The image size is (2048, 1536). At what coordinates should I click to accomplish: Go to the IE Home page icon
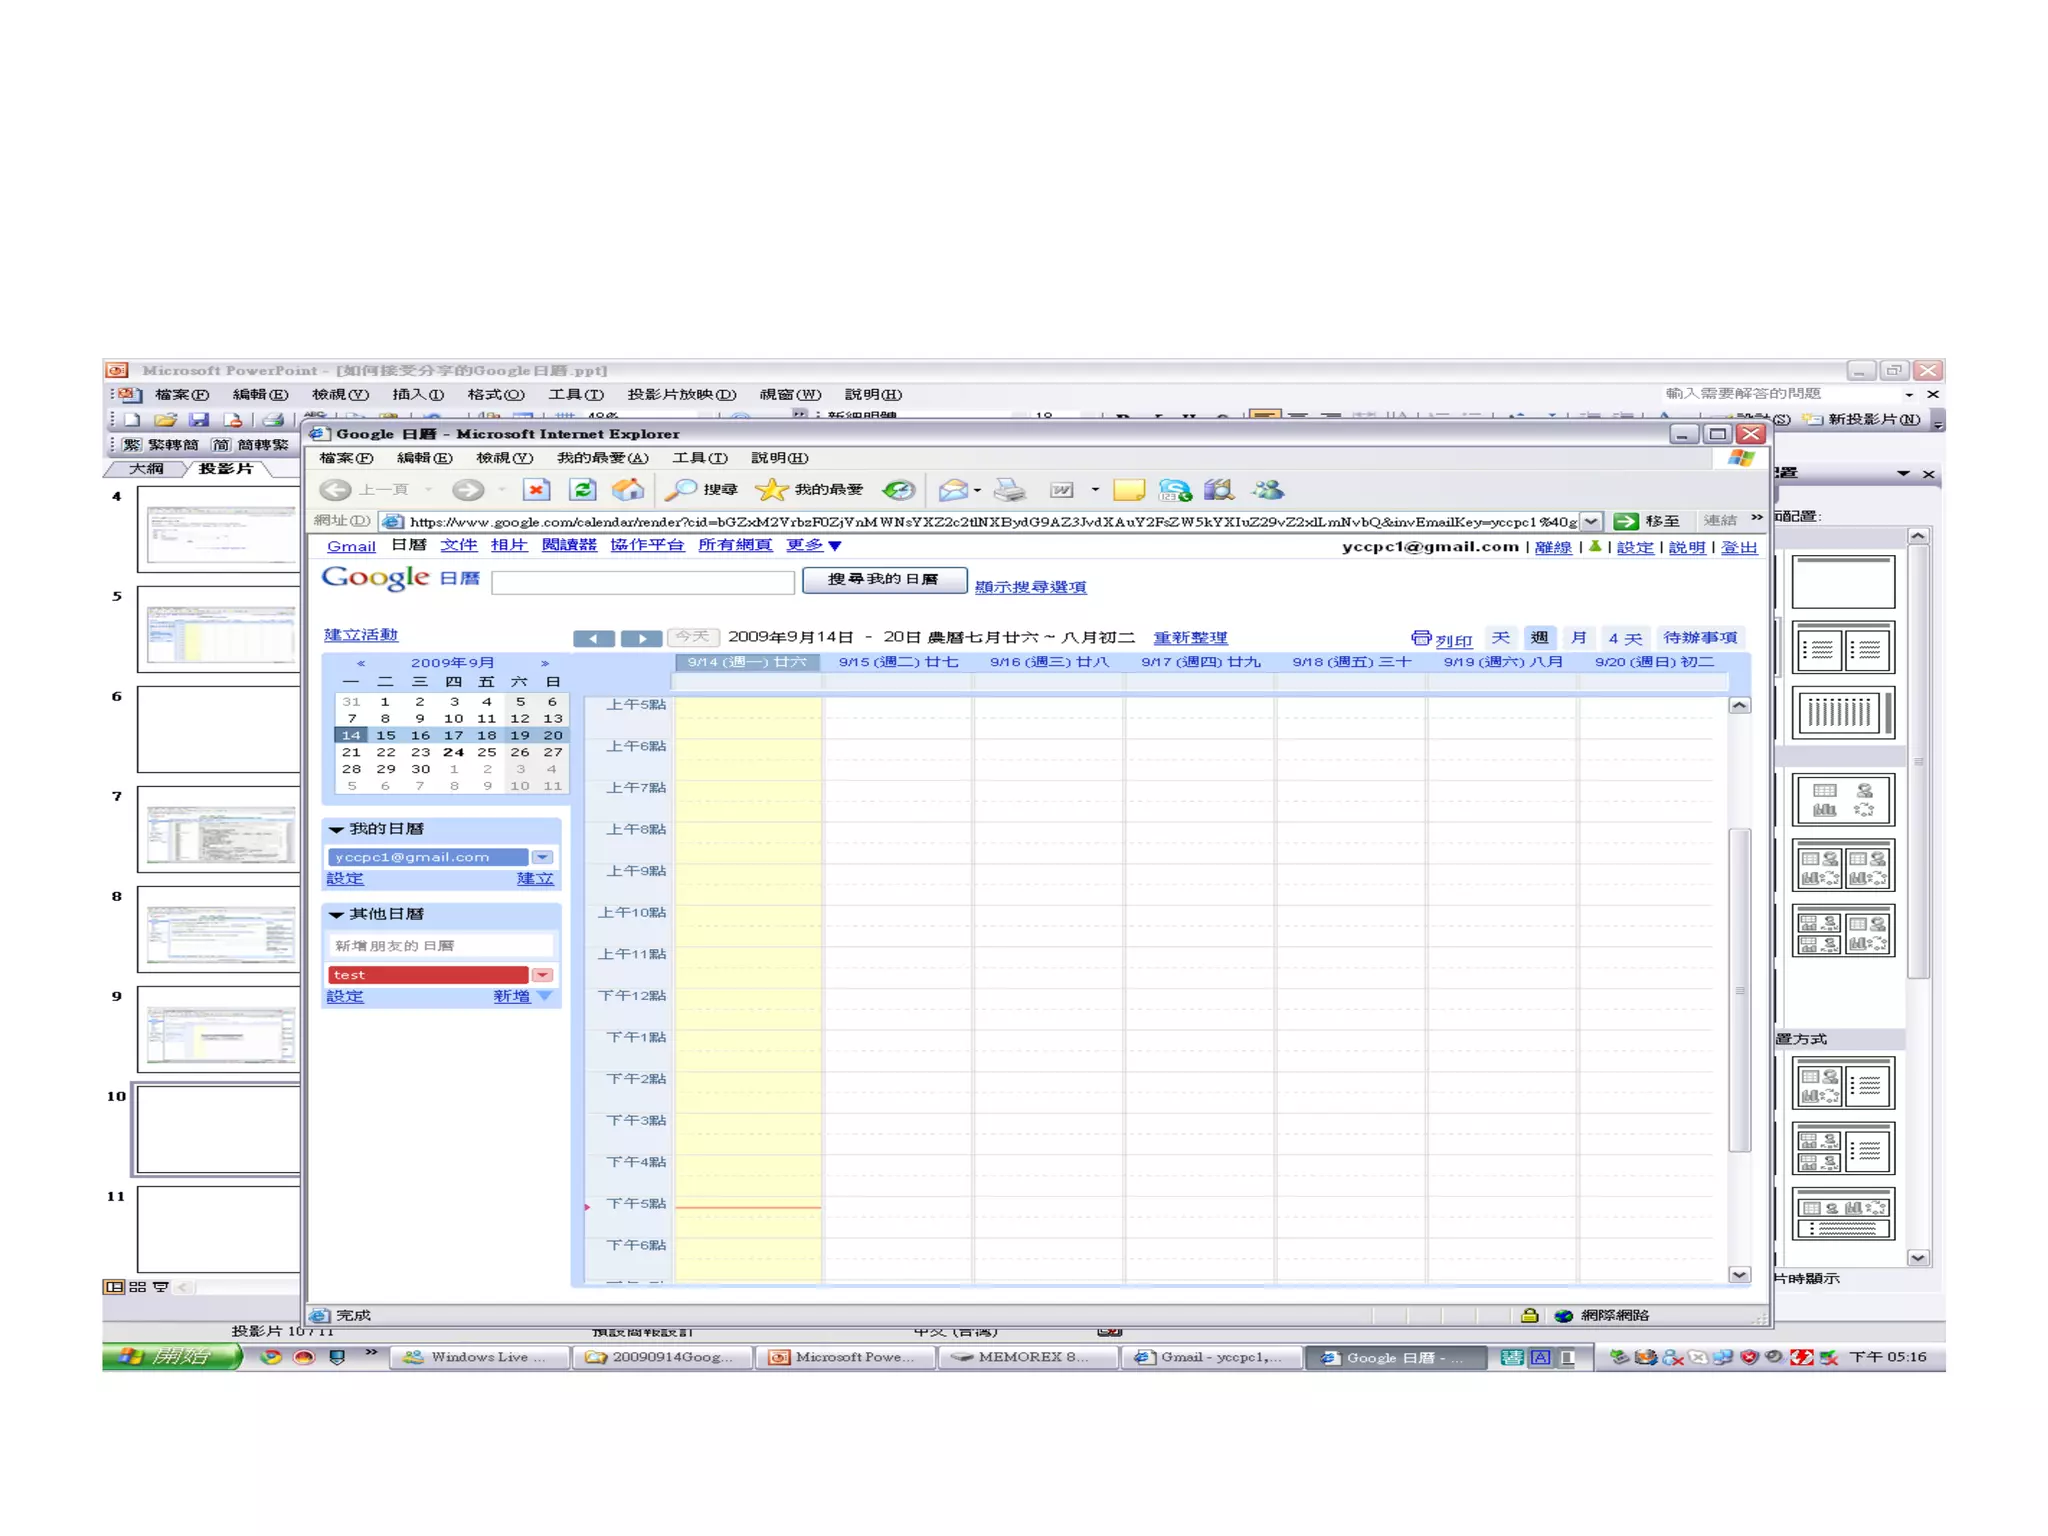[628, 489]
